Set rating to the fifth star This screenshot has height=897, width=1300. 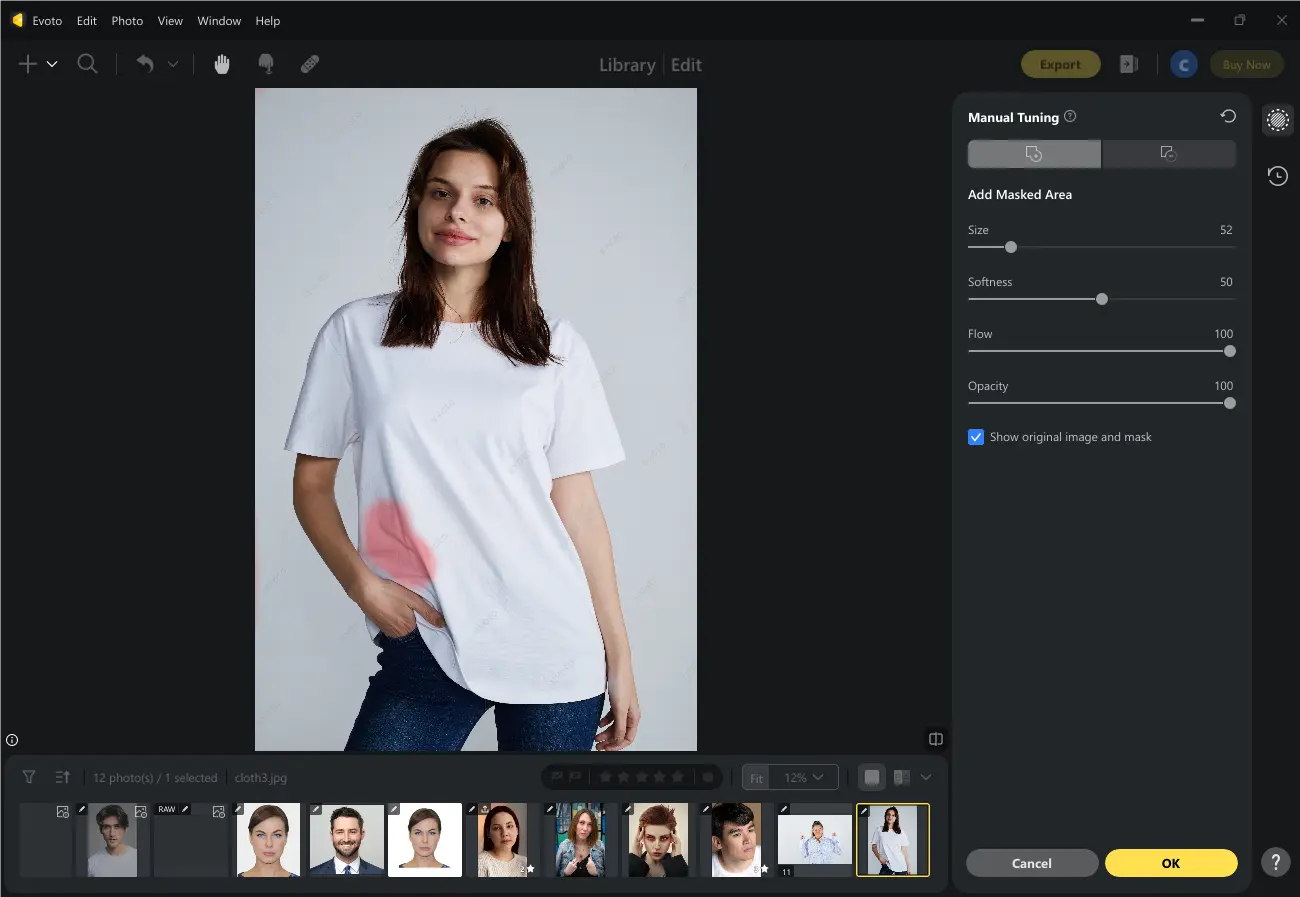(x=677, y=777)
